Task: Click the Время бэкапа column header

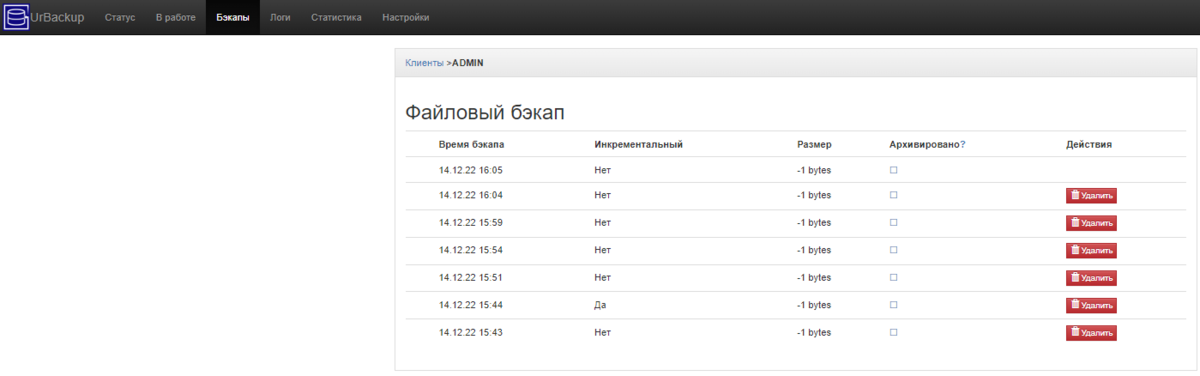Action: [x=472, y=145]
